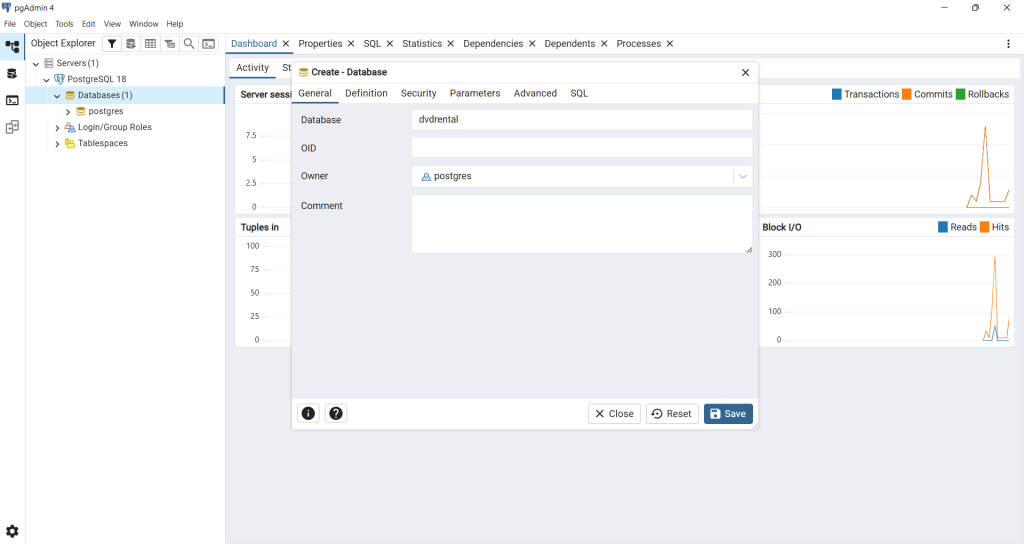Viewport: 1024px width, 544px height.
Task: Toggle the Reads legend blue swatch
Action: 942,227
